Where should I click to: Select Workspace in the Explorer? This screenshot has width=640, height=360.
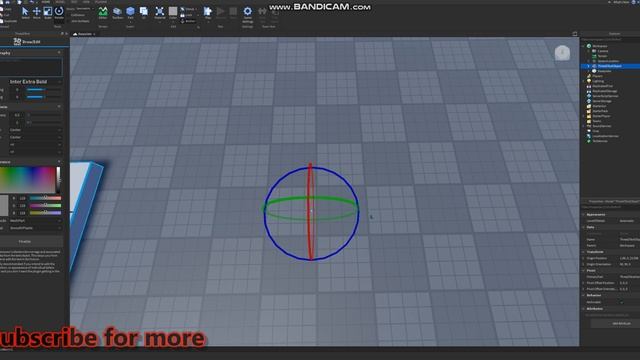click(599, 46)
